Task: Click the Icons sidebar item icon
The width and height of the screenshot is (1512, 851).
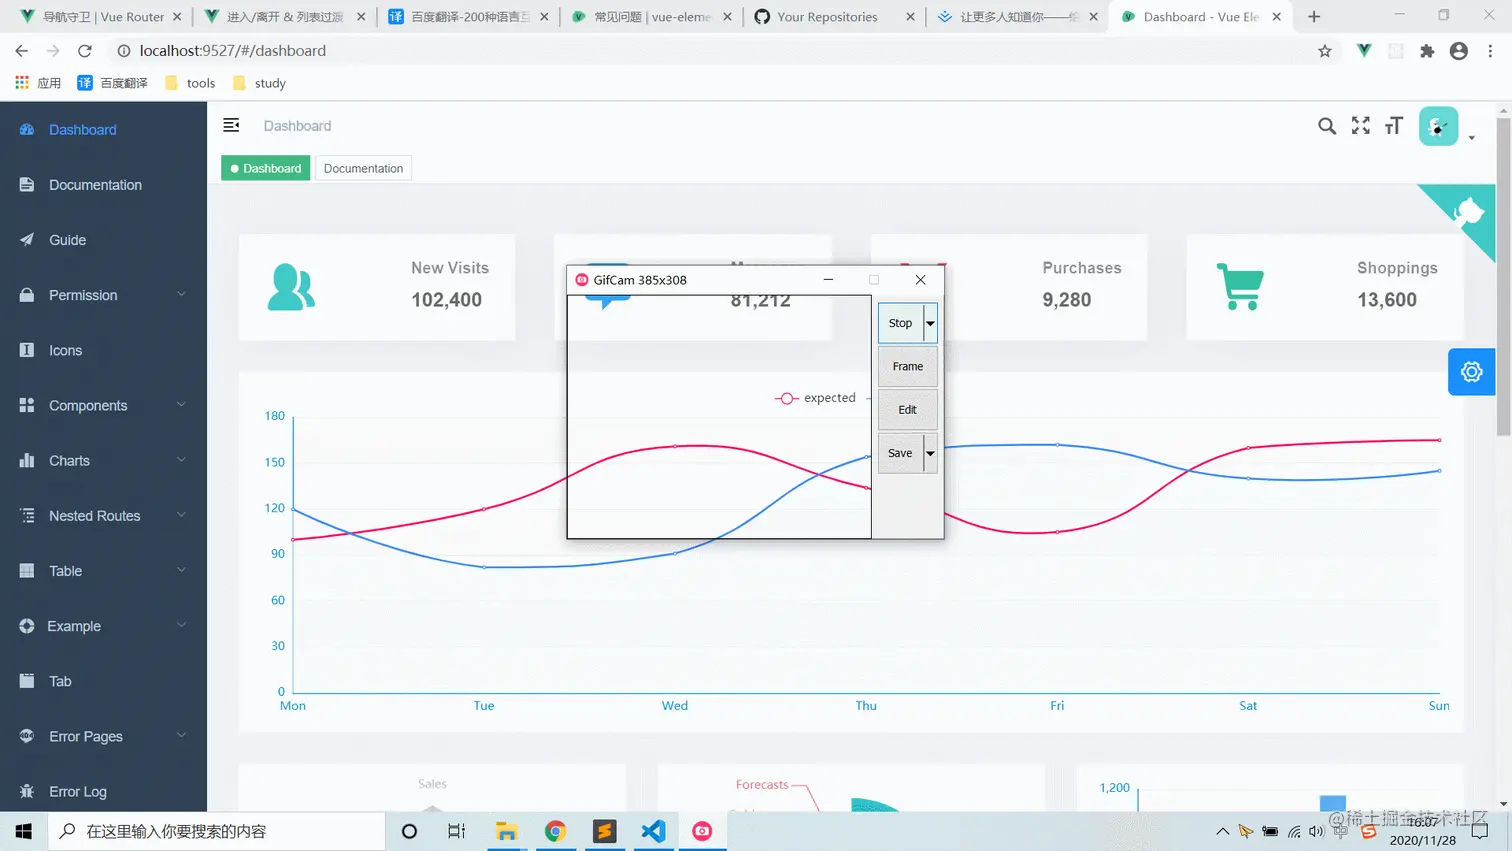Action: coord(27,350)
